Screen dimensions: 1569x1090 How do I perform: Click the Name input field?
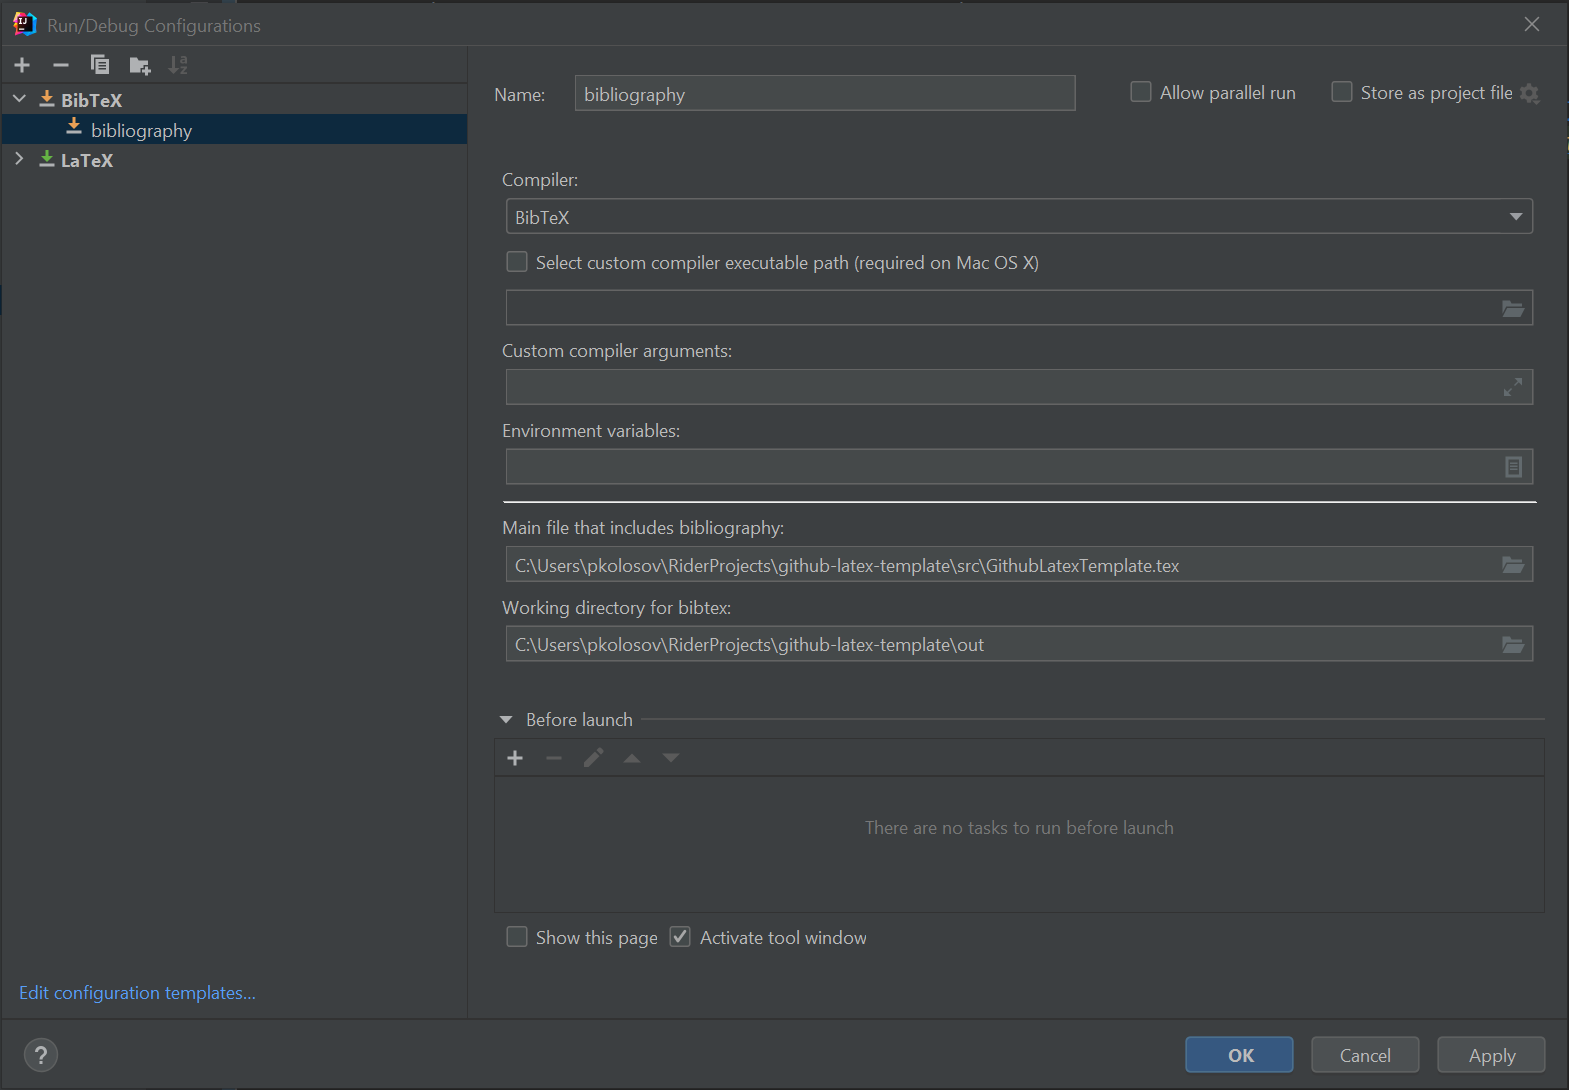[x=825, y=93]
